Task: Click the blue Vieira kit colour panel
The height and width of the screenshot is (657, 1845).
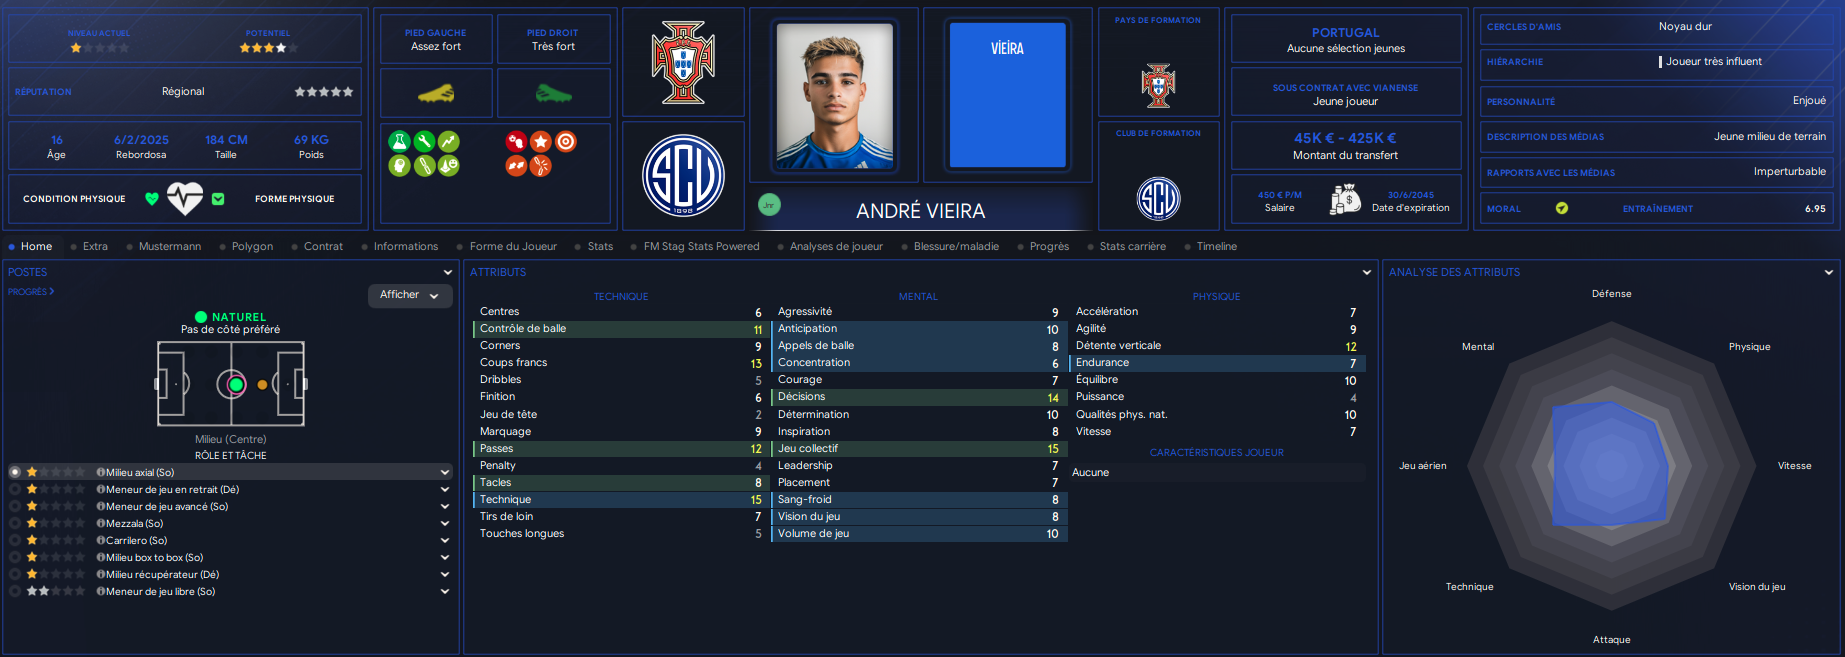Action: point(1008,95)
